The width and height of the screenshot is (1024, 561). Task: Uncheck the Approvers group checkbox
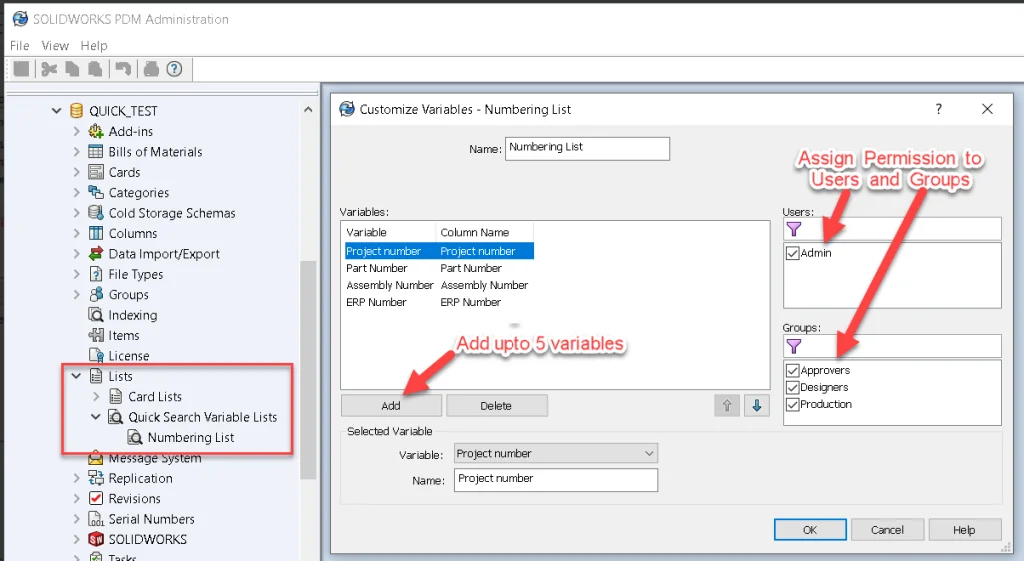(793, 370)
